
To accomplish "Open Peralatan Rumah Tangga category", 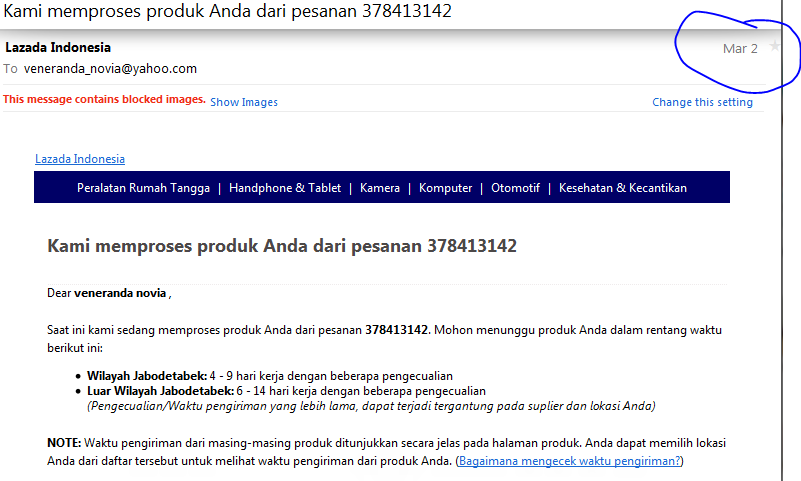I will coord(143,188).
